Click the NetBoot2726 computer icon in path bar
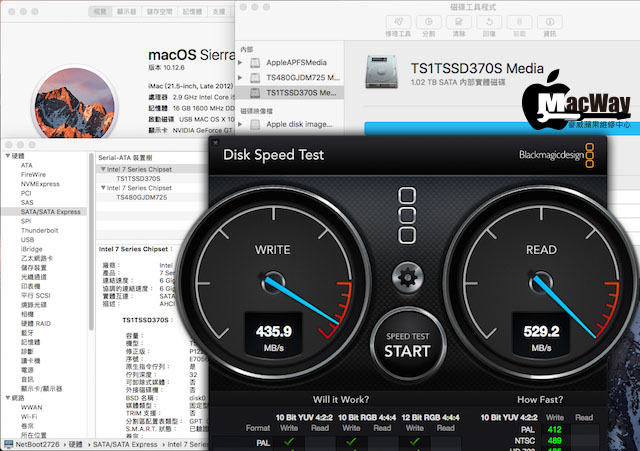 pos(8,444)
